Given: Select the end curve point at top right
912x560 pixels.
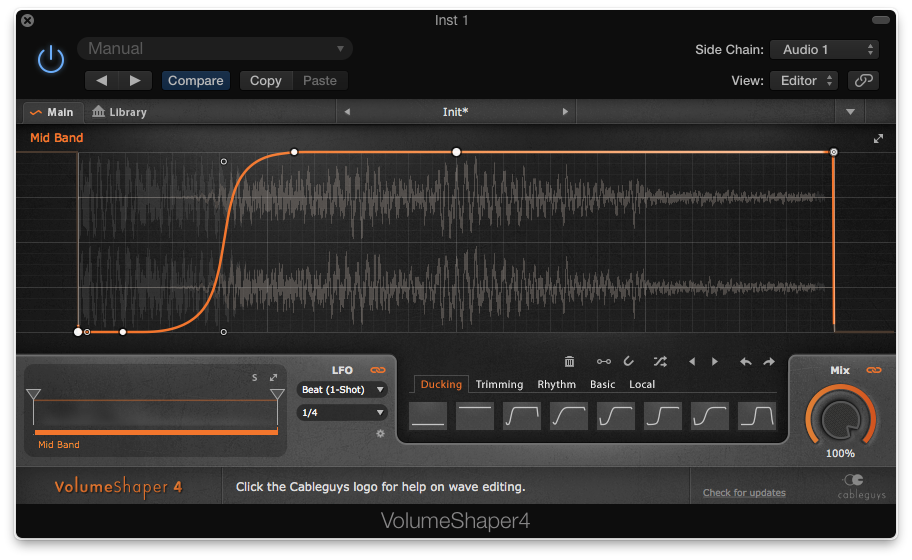Looking at the screenshot, I should [x=833, y=152].
